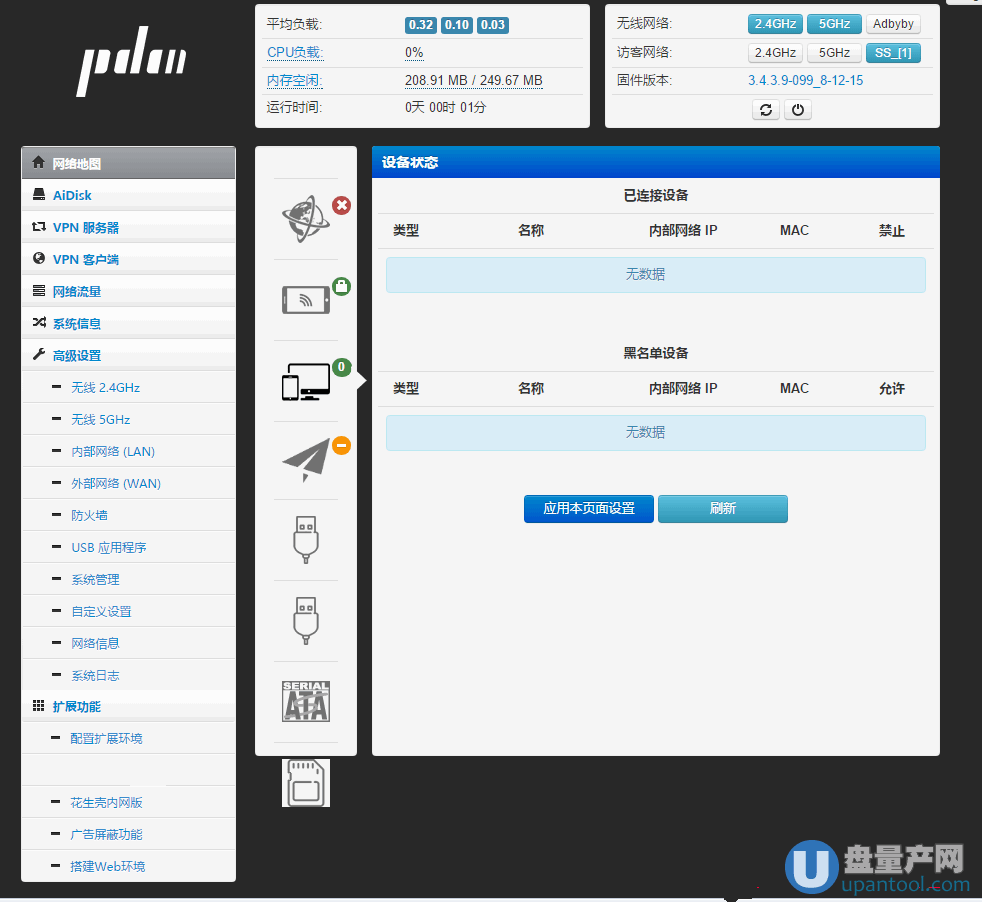Open 网络信息 page
Image resolution: width=982 pixels, height=902 pixels.
coord(128,643)
